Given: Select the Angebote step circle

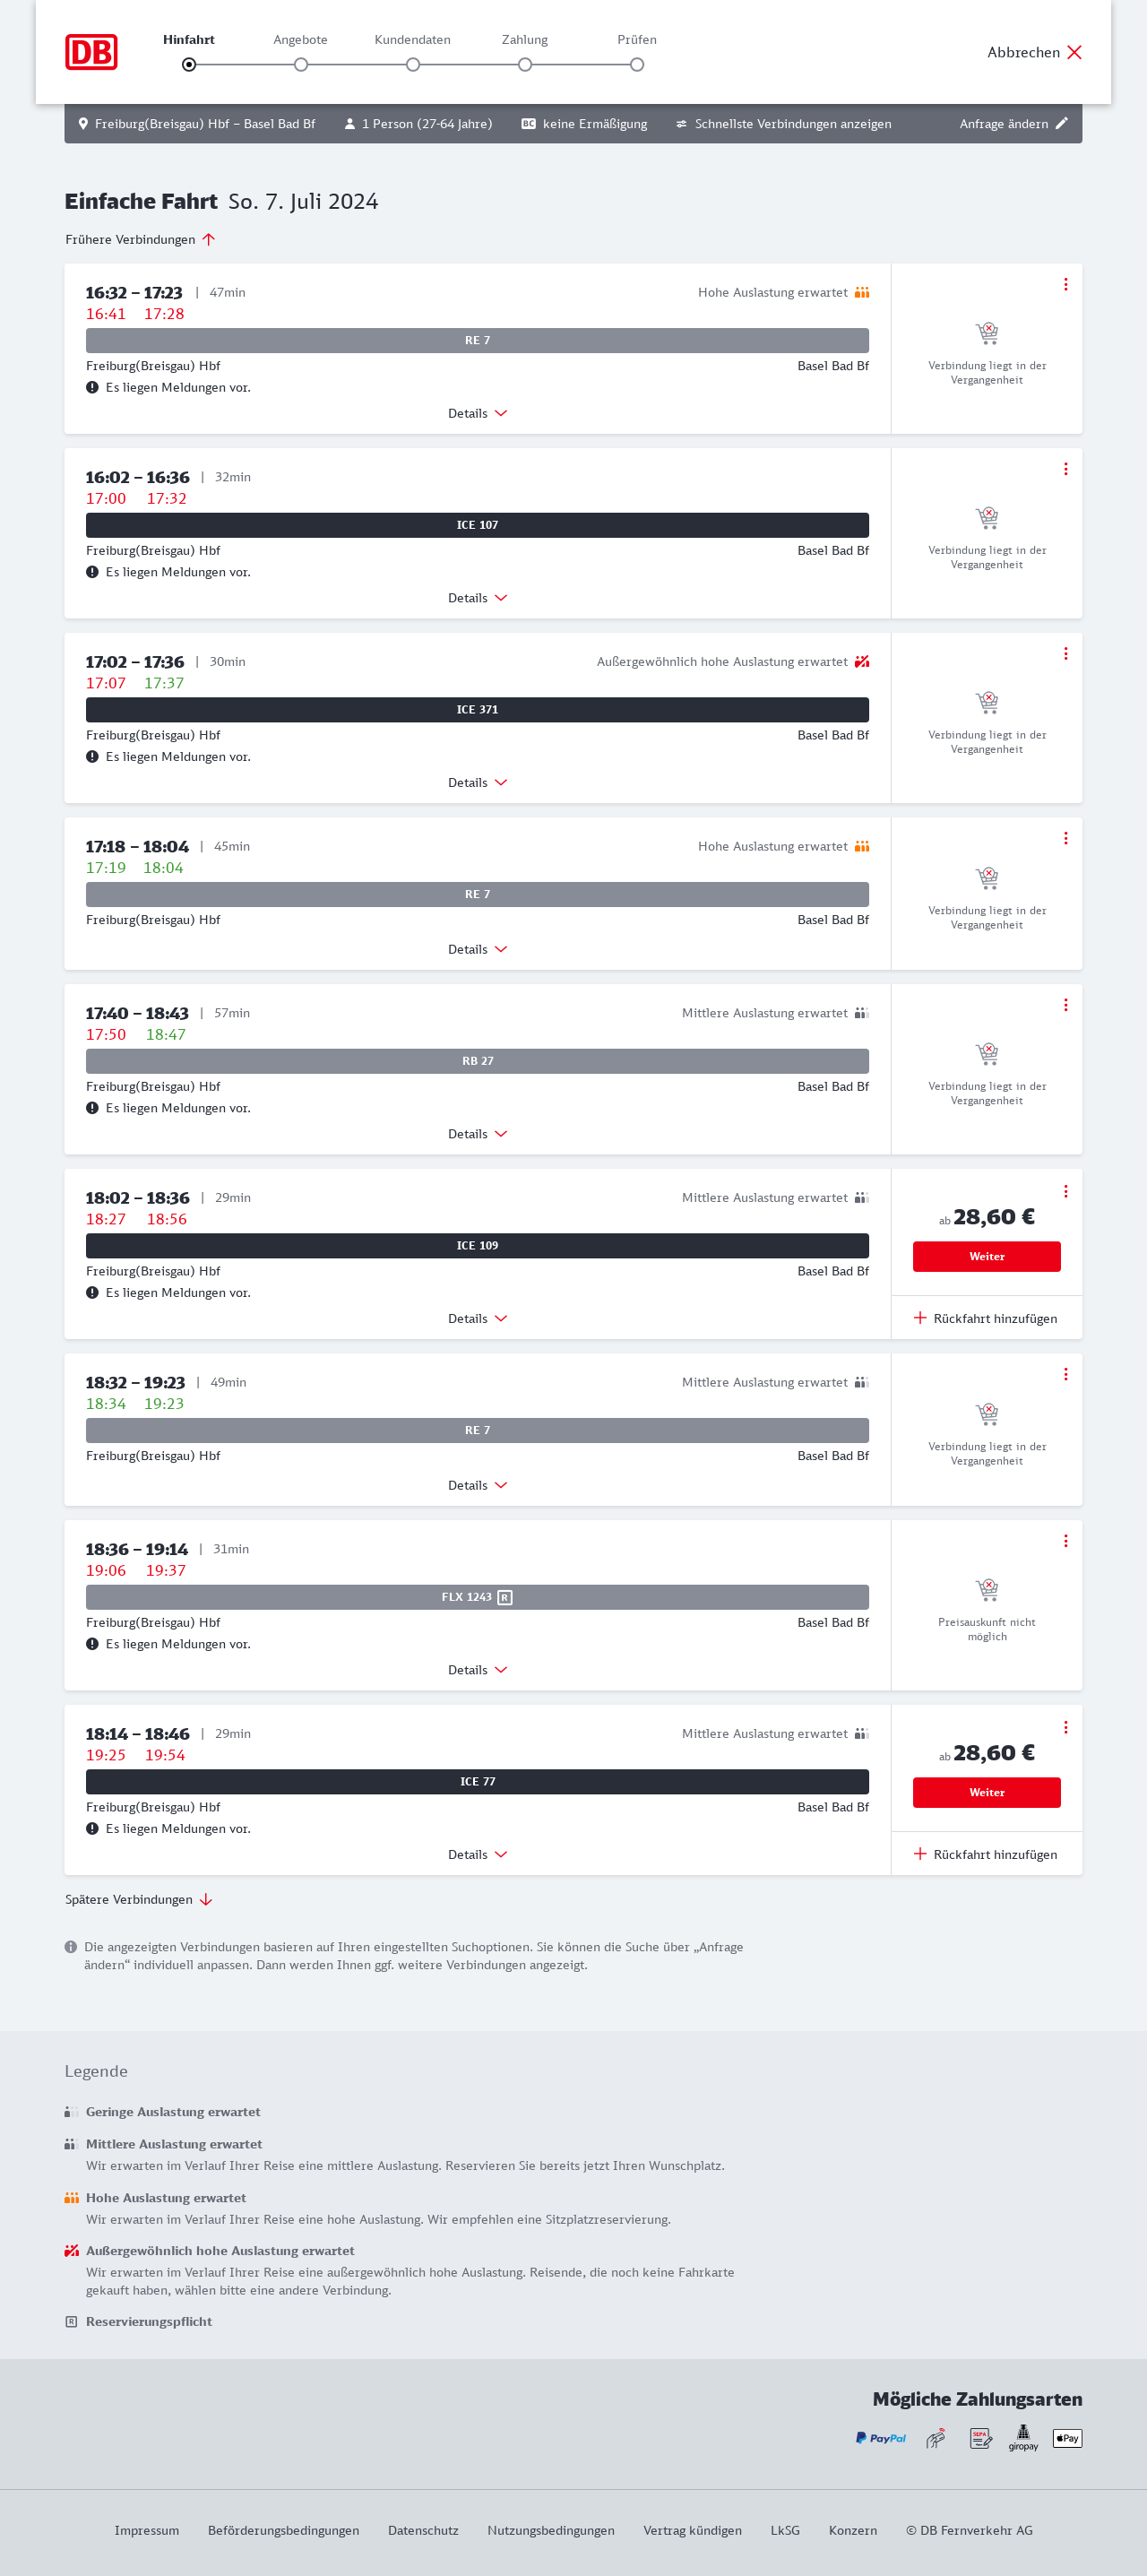Looking at the screenshot, I should coord(301,65).
